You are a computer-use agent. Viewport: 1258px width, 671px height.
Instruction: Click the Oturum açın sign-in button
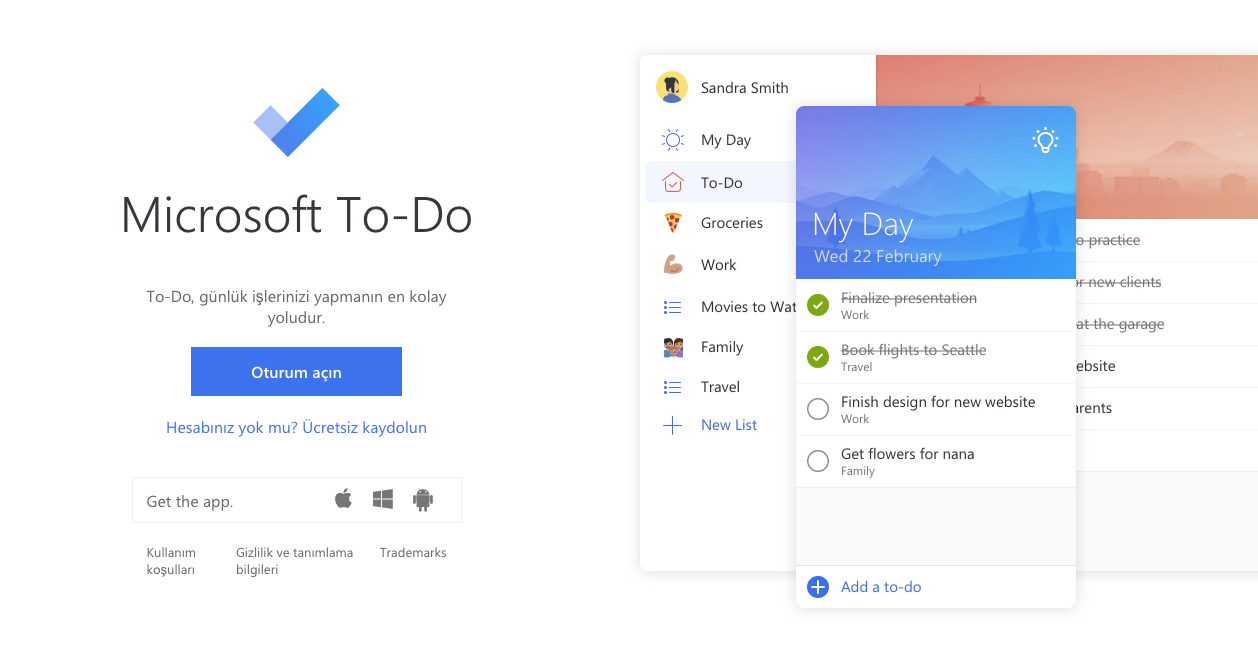coord(296,372)
